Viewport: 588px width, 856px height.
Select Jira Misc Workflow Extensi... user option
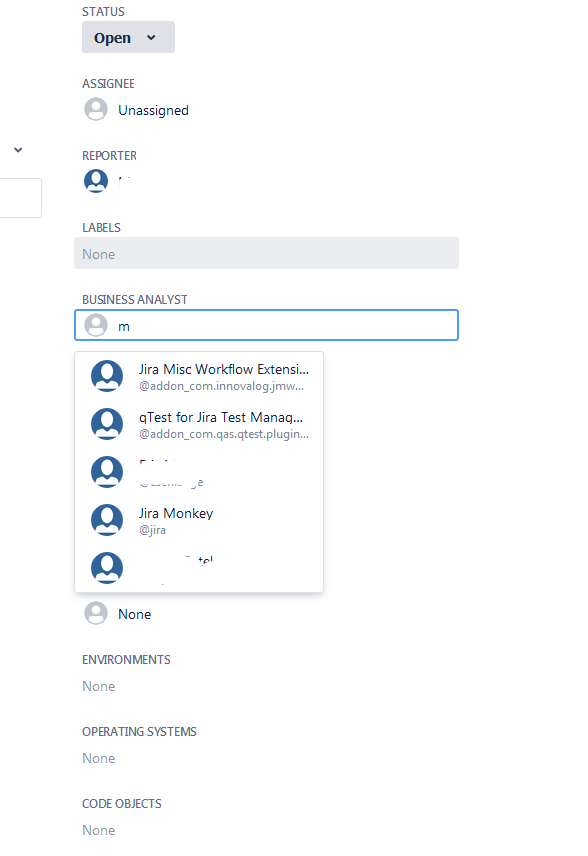tap(199, 376)
